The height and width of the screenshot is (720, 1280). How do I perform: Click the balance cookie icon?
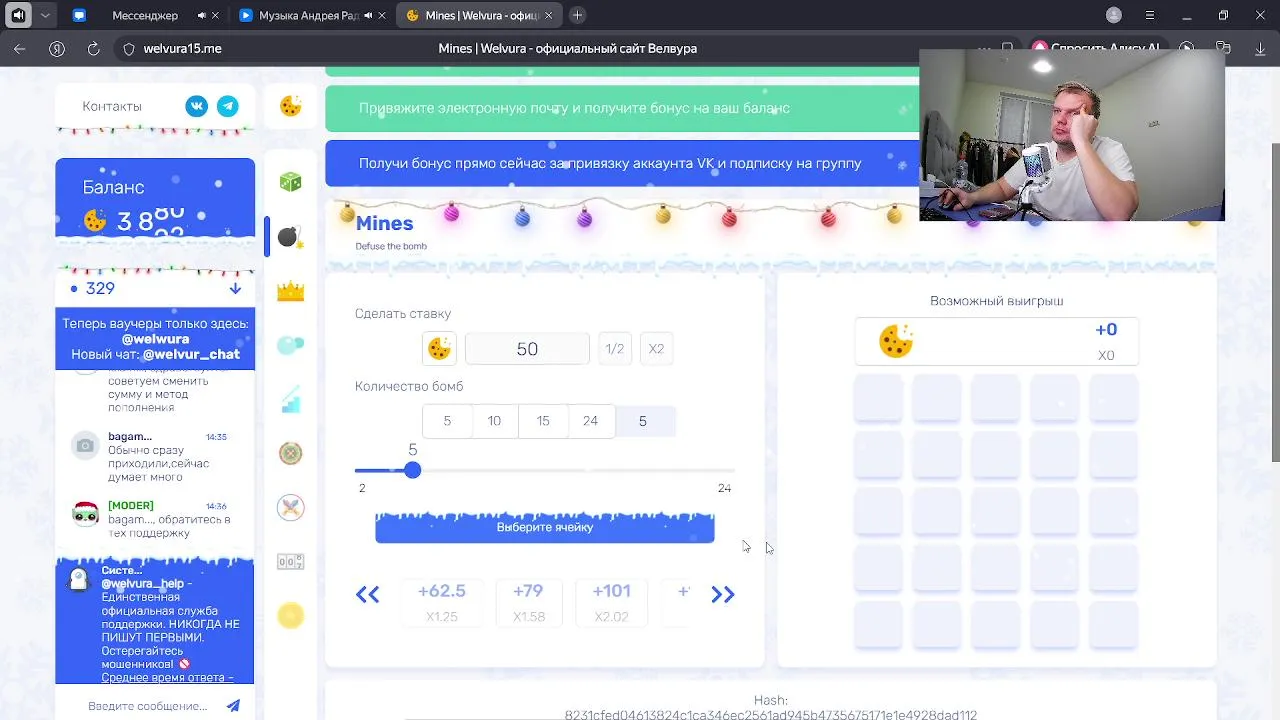[x=95, y=220]
